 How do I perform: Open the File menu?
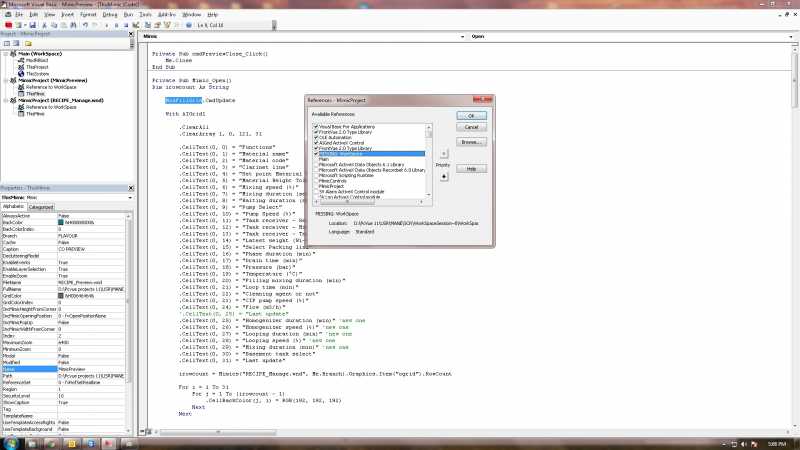[19, 15]
